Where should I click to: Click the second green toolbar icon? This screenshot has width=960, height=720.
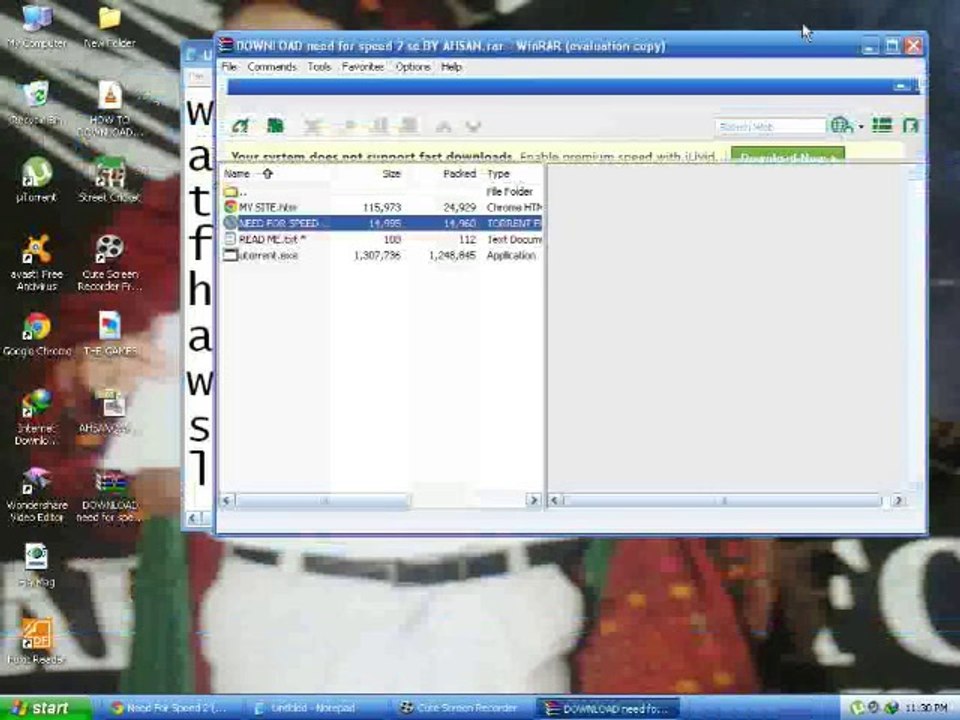pyautogui.click(x=276, y=126)
